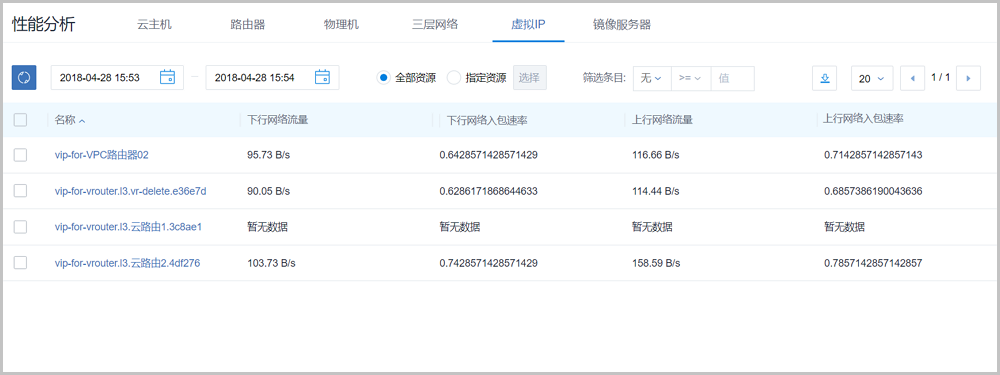Open the vip-for-vrouter.l3.vr-delete.e36e7d link

pos(131,191)
